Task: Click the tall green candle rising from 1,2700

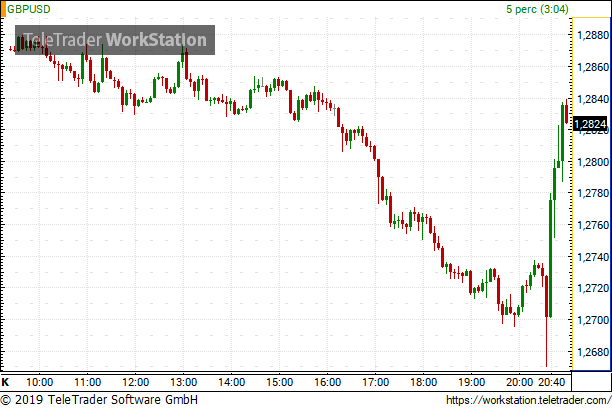Action: pos(550,255)
